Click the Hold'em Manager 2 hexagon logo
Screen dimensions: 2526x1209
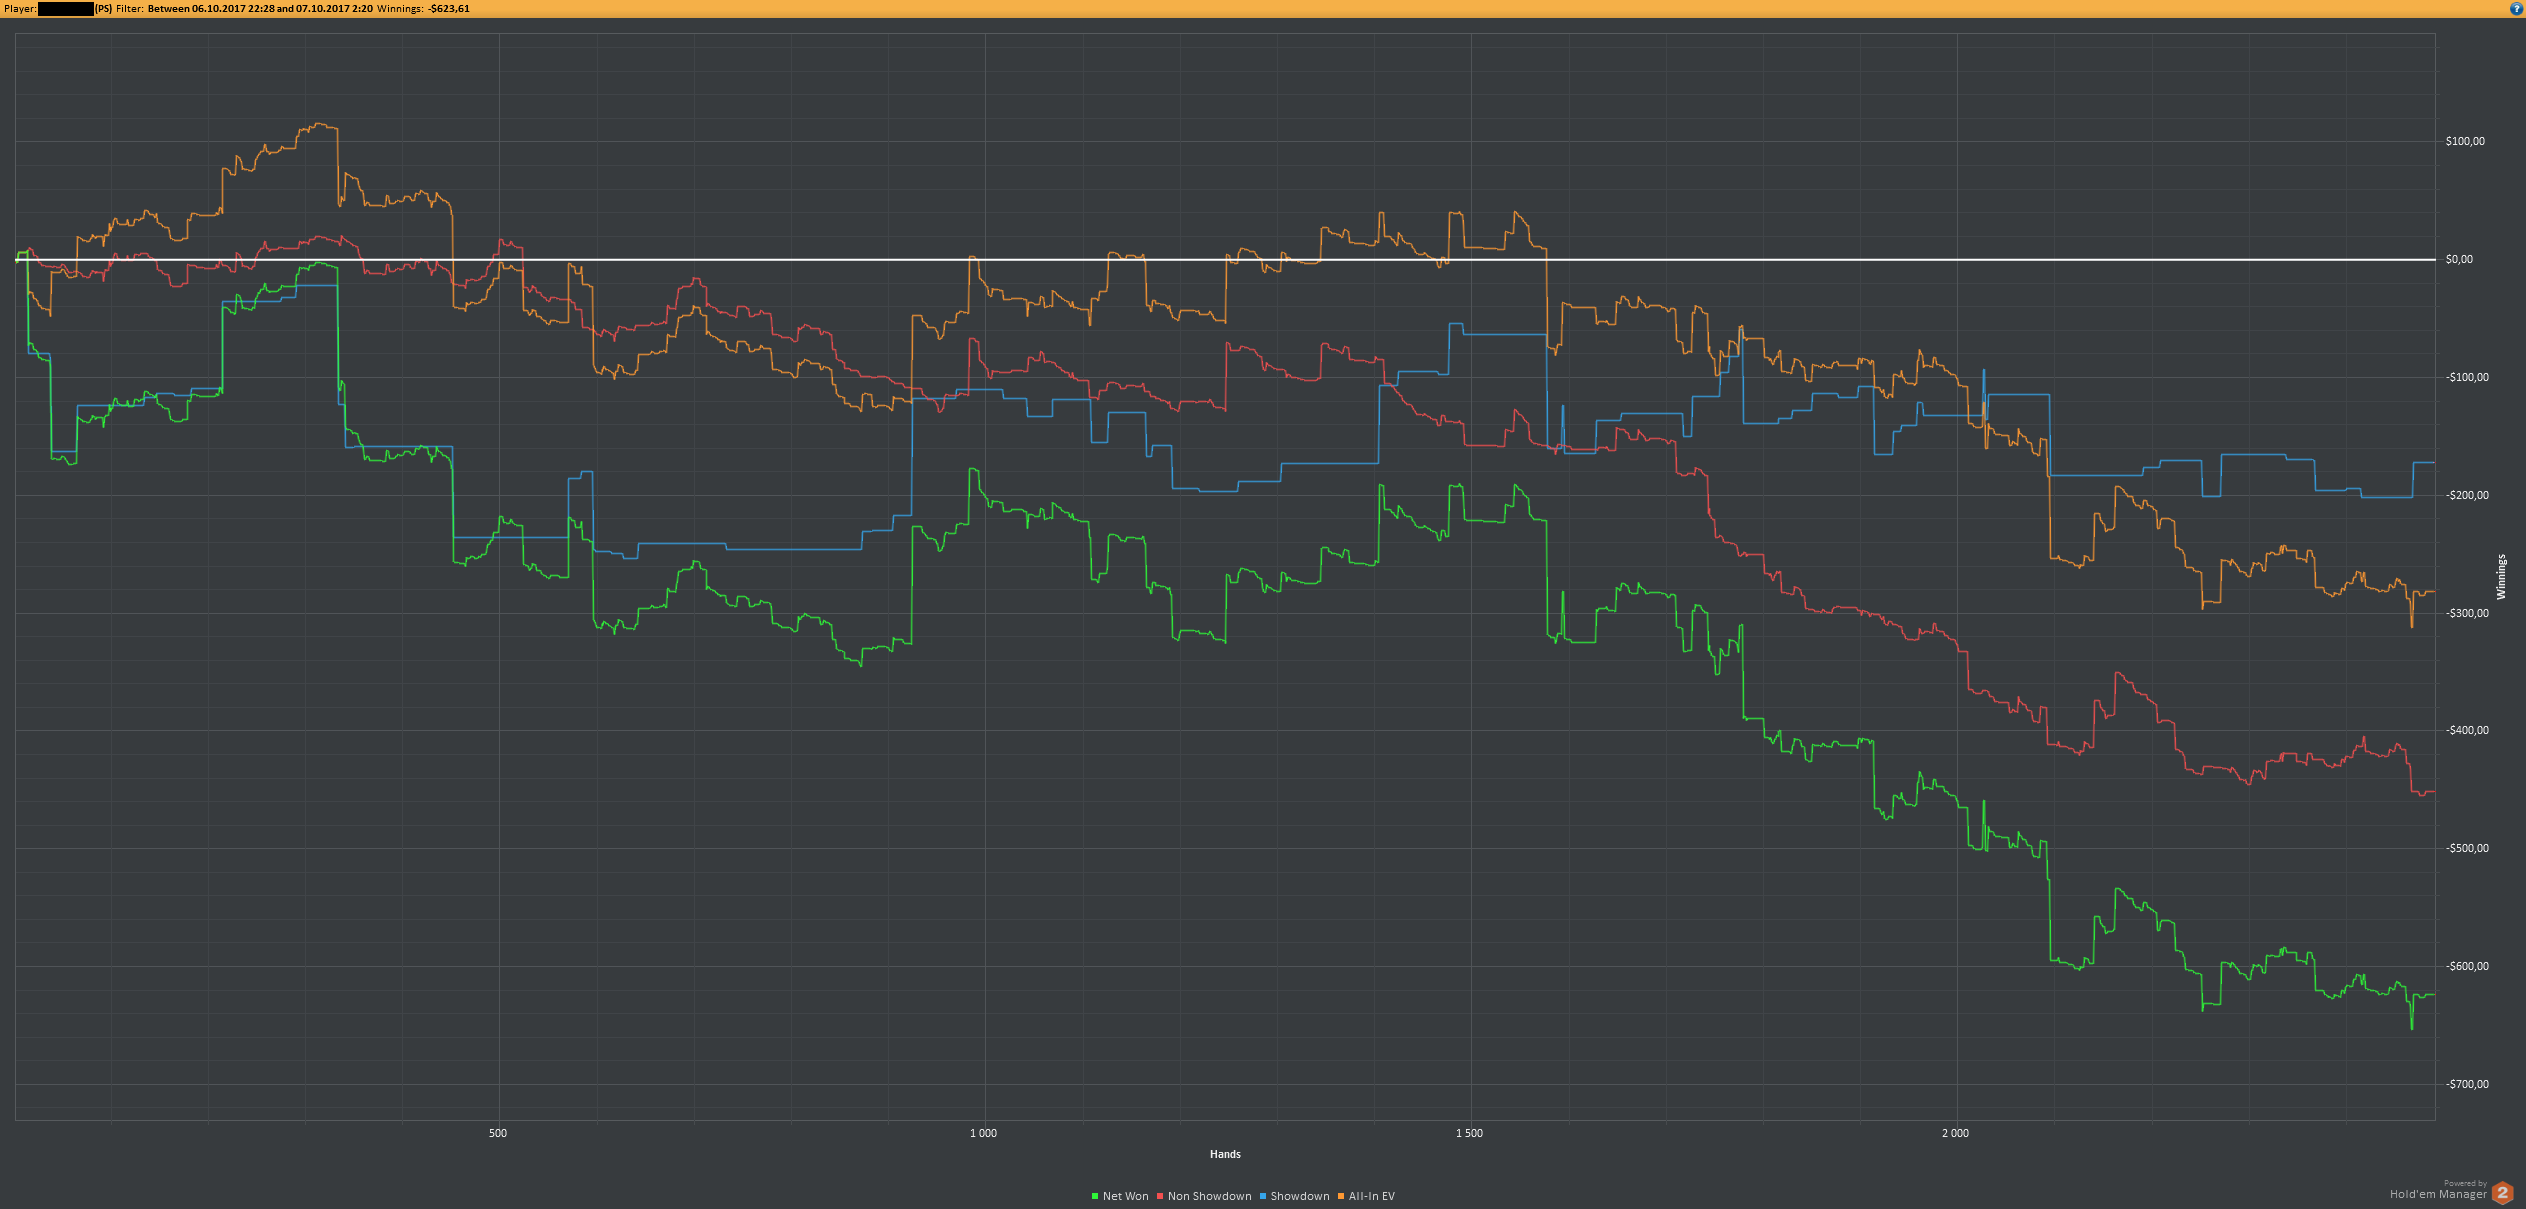(2502, 1193)
